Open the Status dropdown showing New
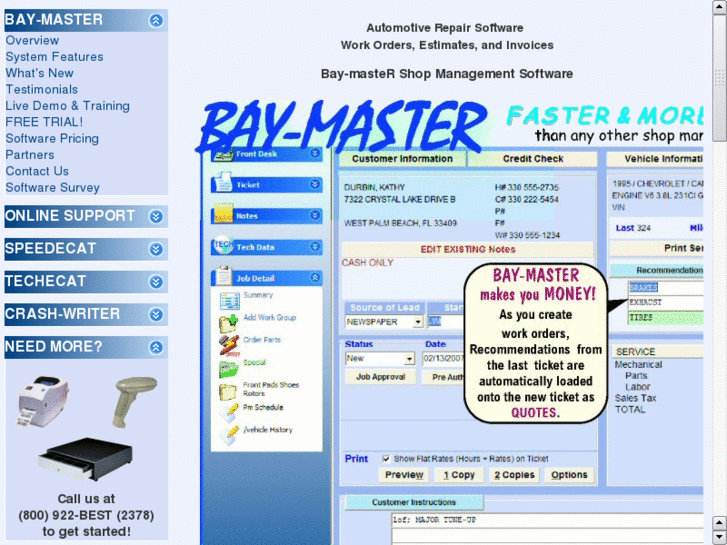This screenshot has height=545, width=727. [409, 359]
